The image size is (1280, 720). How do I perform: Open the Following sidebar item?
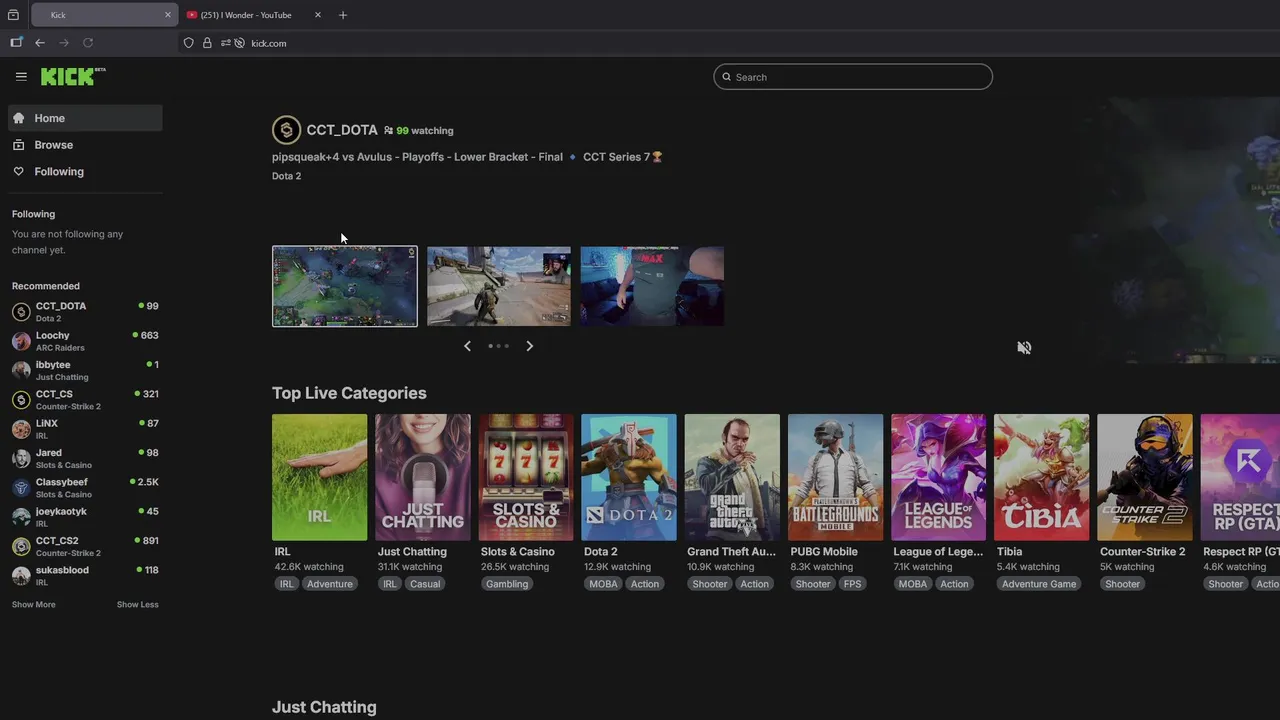coord(85,172)
